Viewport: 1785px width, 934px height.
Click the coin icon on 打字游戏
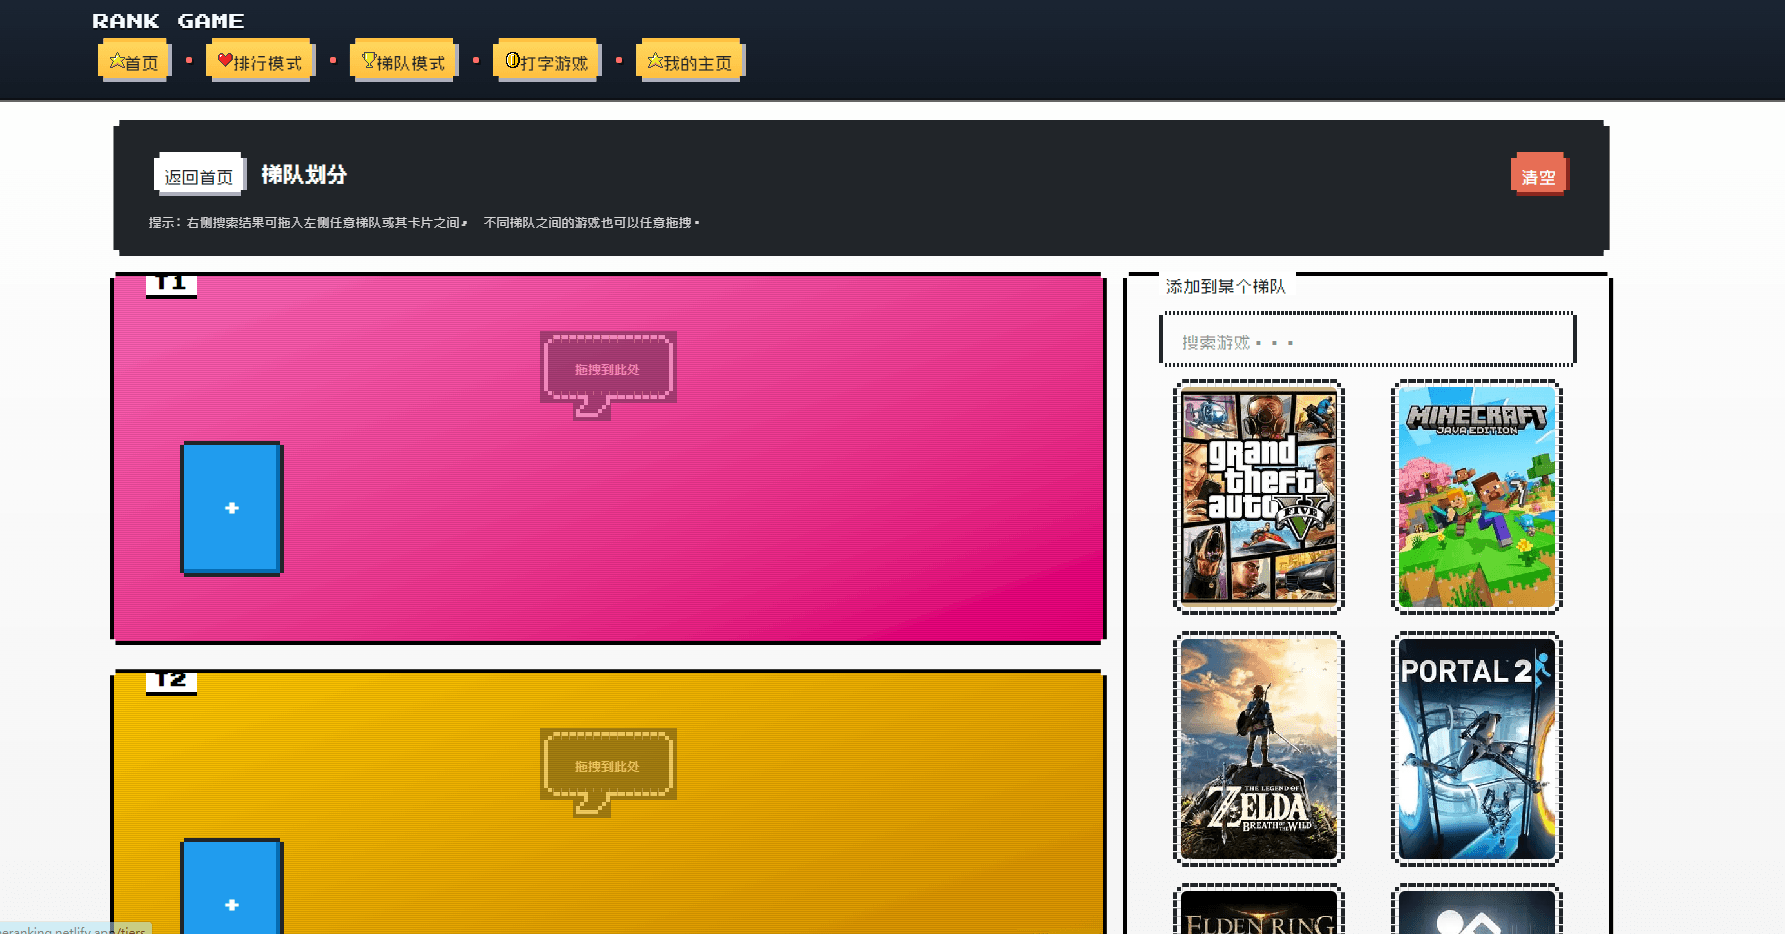click(512, 60)
